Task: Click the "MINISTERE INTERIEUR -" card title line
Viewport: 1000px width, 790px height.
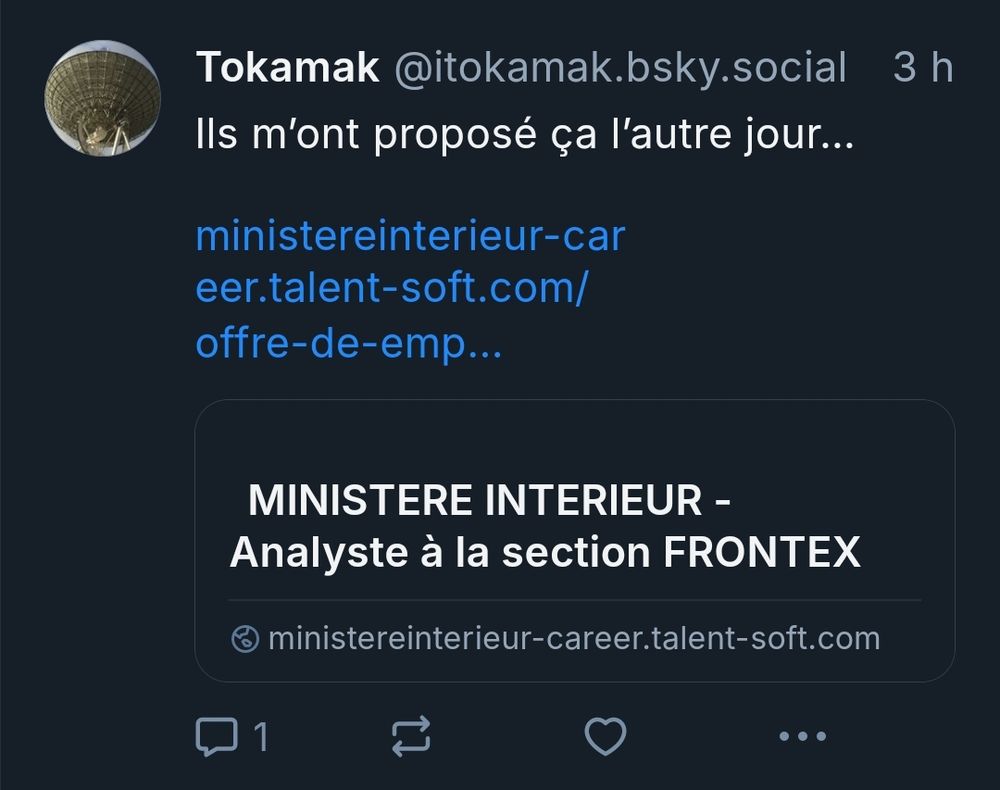Action: 489,500
